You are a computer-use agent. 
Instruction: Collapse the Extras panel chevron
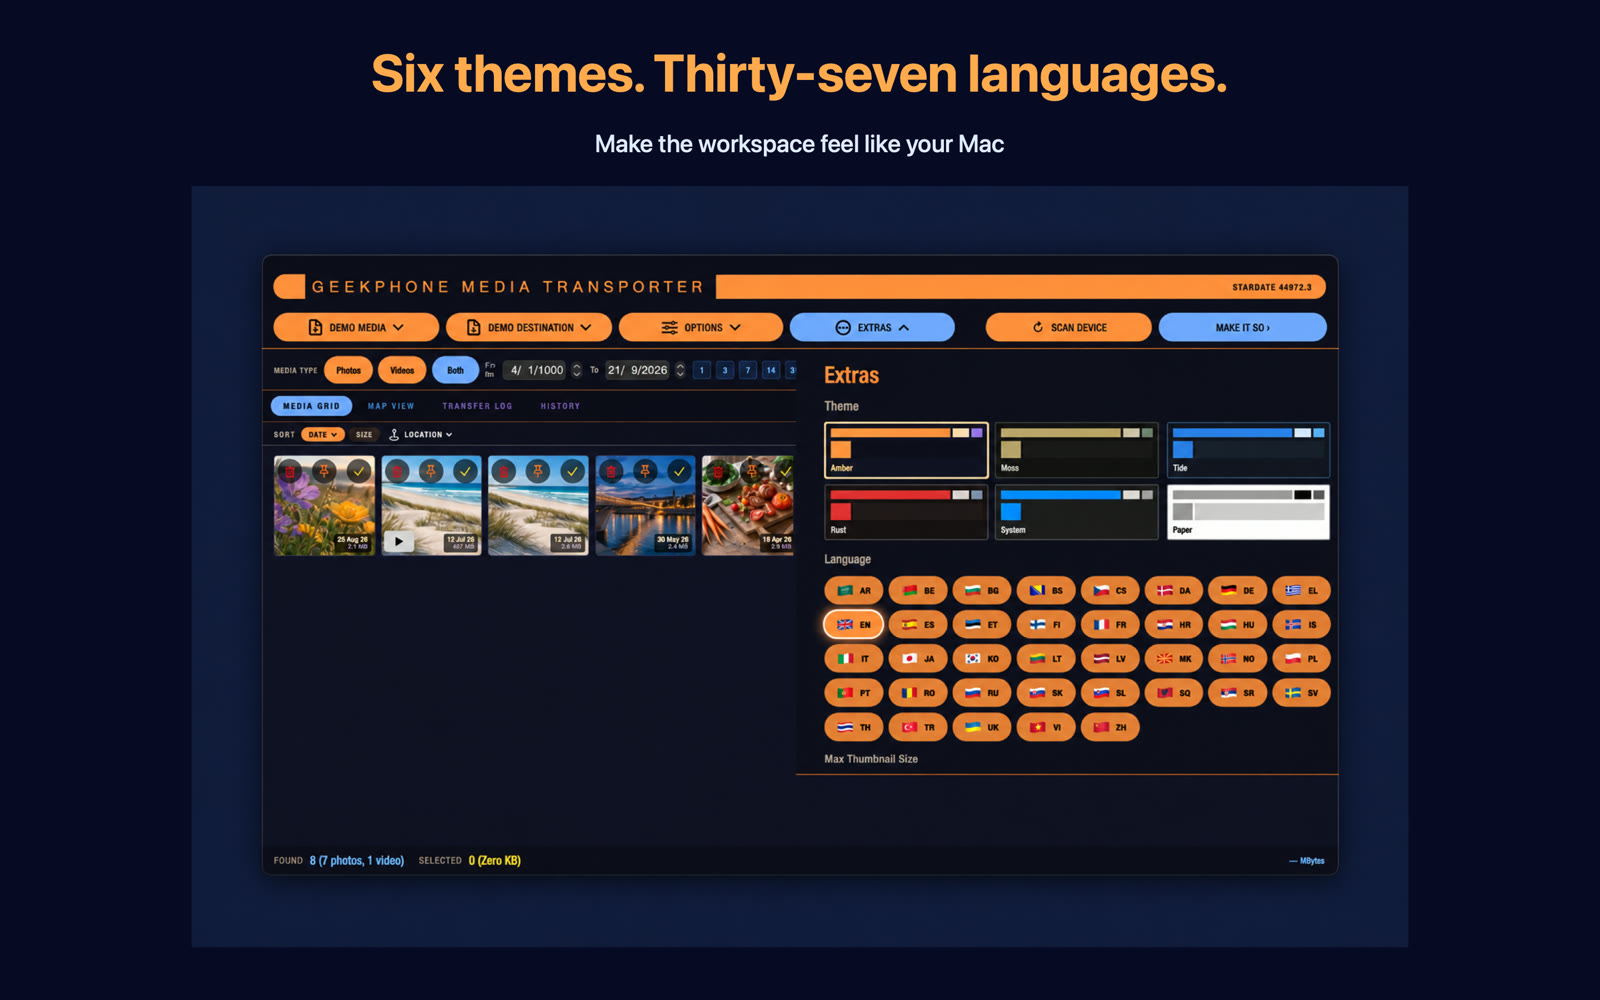coord(904,327)
